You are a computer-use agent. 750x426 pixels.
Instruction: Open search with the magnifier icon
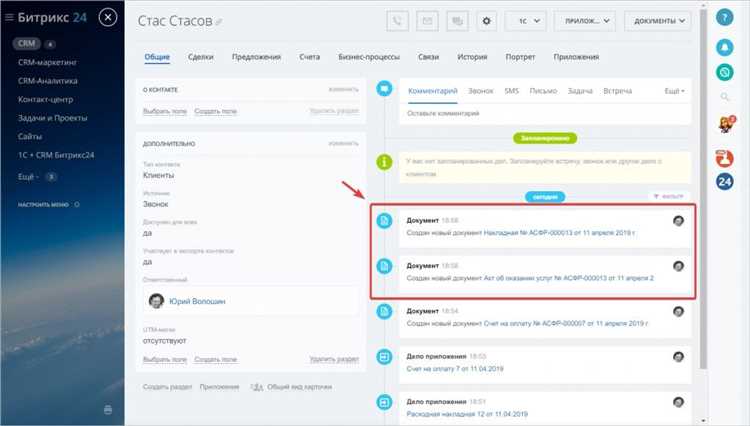tap(725, 97)
